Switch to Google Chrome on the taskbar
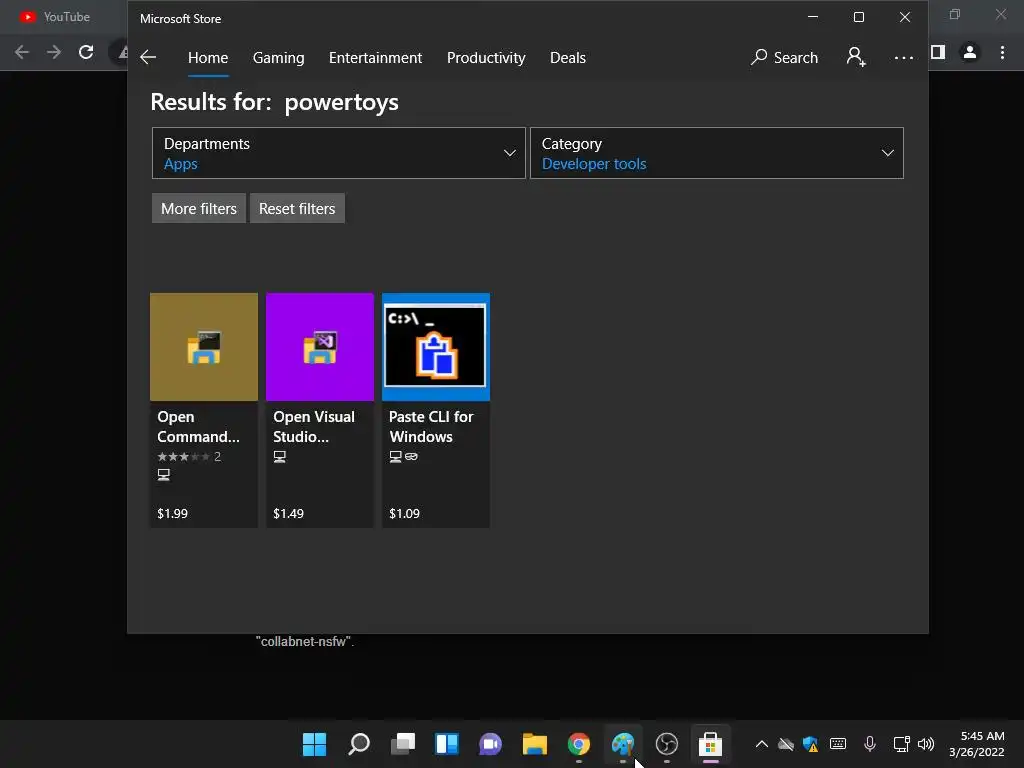 (579, 744)
